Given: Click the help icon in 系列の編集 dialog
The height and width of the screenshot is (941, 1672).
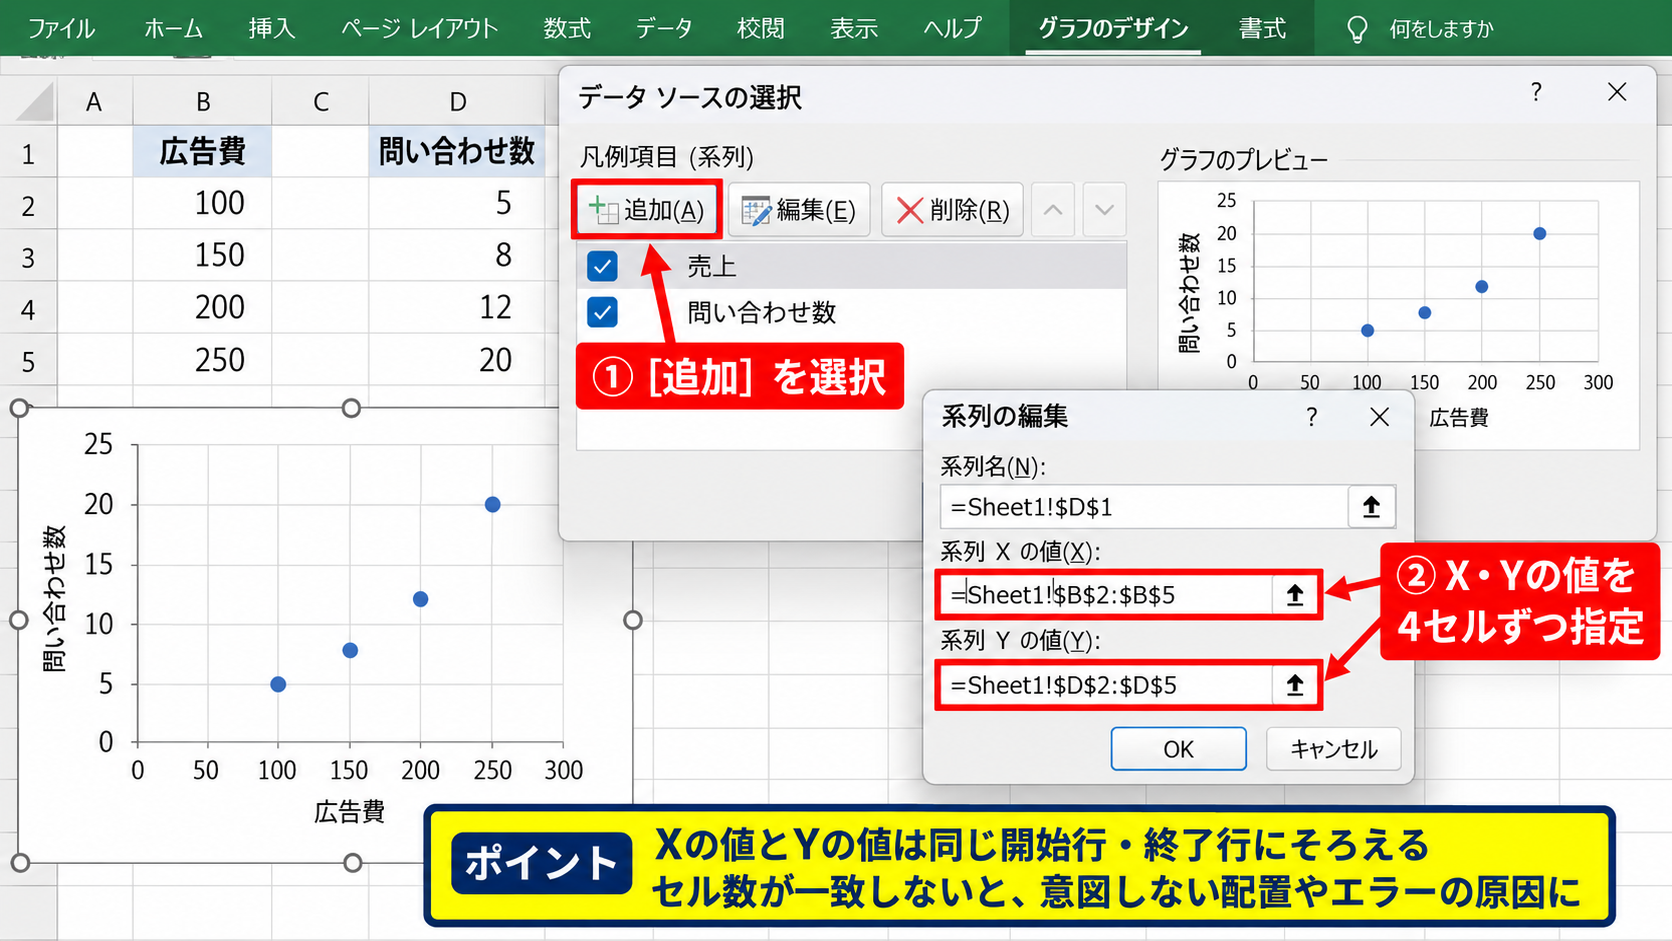Looking at the screenshot, I should (1311, 416).
